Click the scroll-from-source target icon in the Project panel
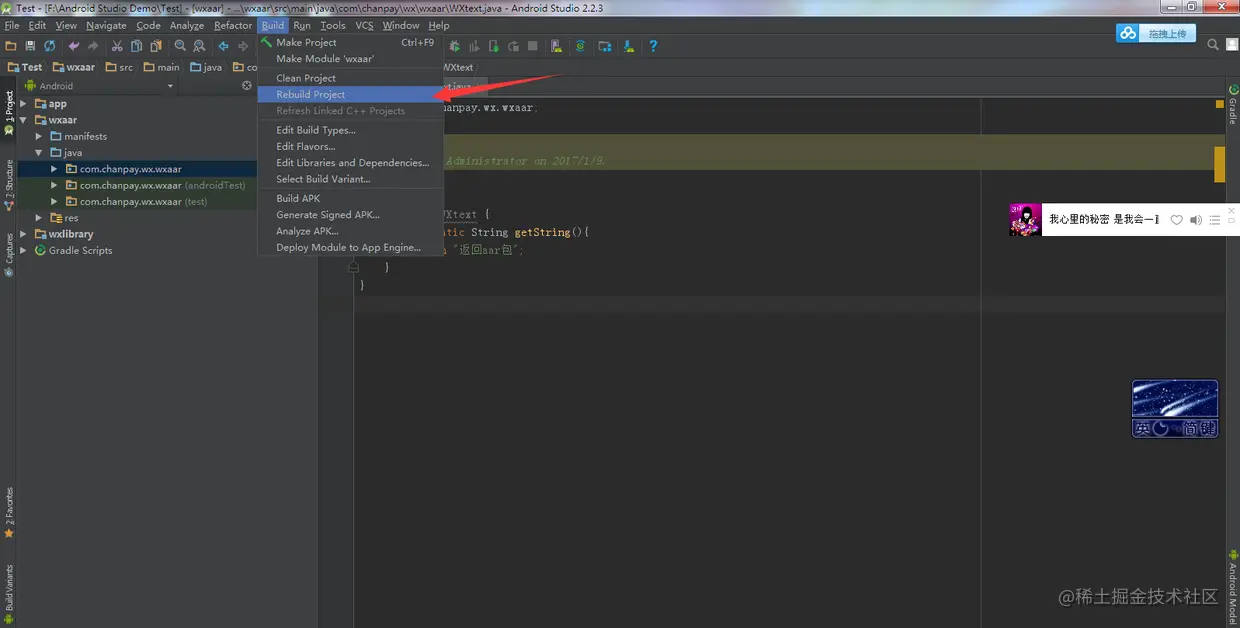 [247, 86]
